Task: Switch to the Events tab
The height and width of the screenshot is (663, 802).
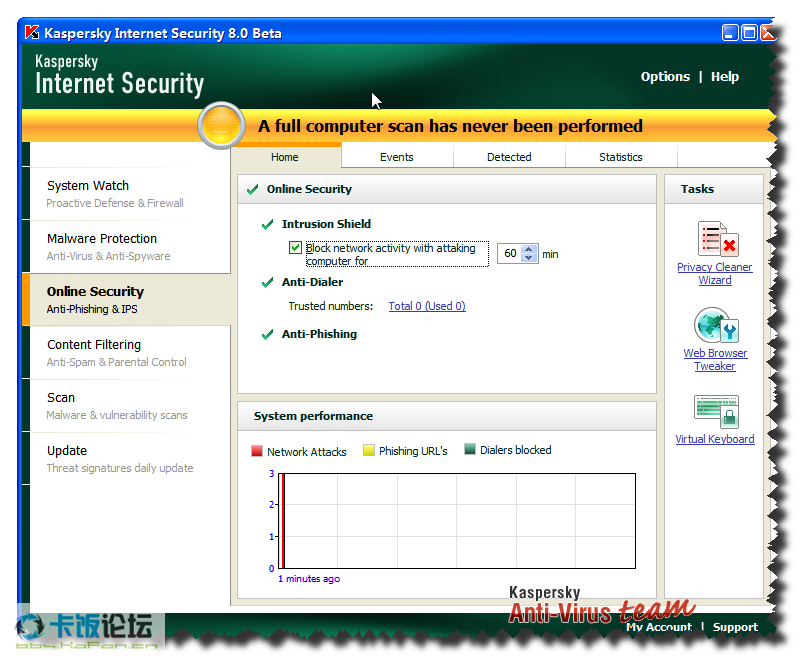Action: coord(397,157)
